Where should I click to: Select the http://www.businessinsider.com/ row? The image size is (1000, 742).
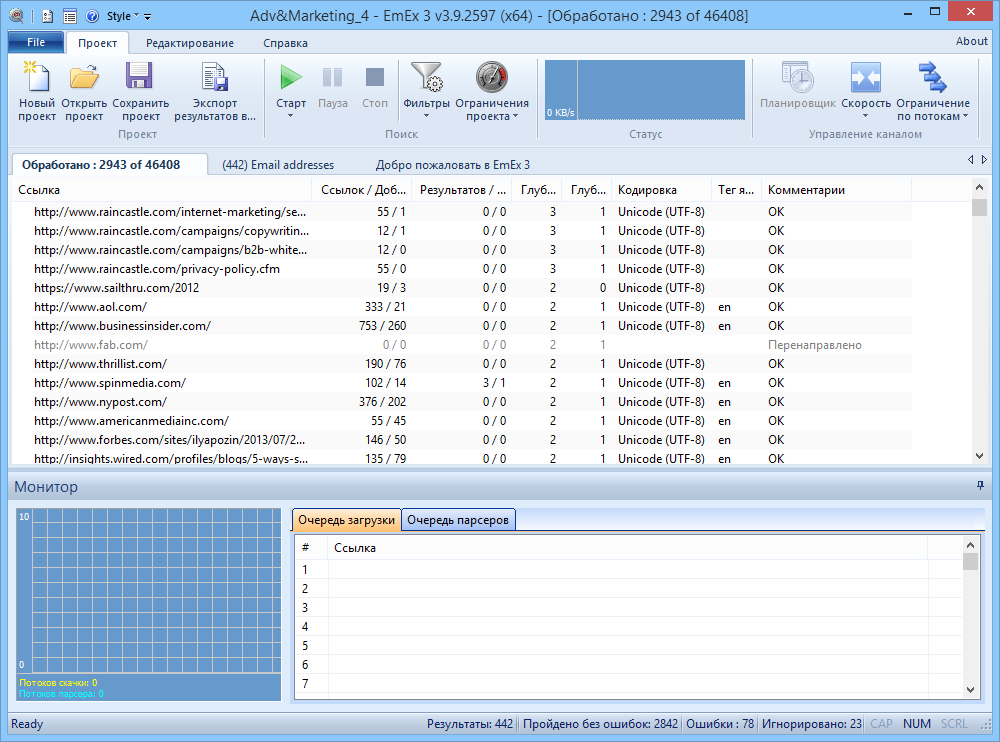tap(462, 326)
